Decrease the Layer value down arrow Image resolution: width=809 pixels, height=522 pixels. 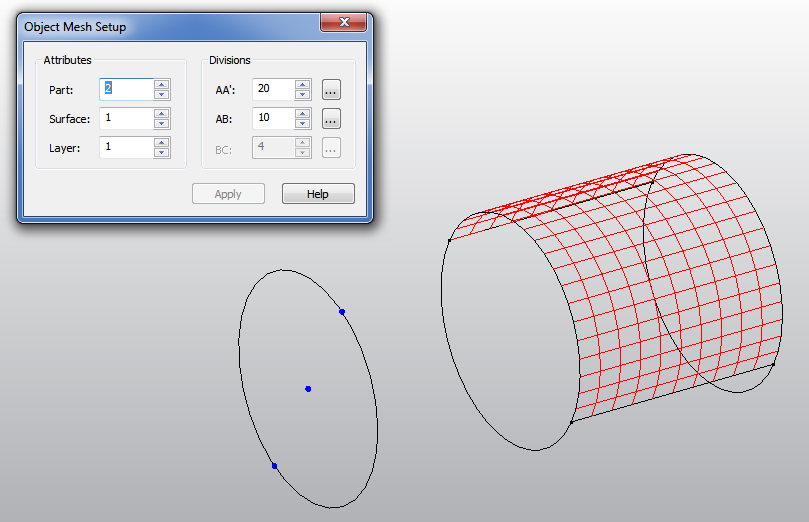(162, 153)
